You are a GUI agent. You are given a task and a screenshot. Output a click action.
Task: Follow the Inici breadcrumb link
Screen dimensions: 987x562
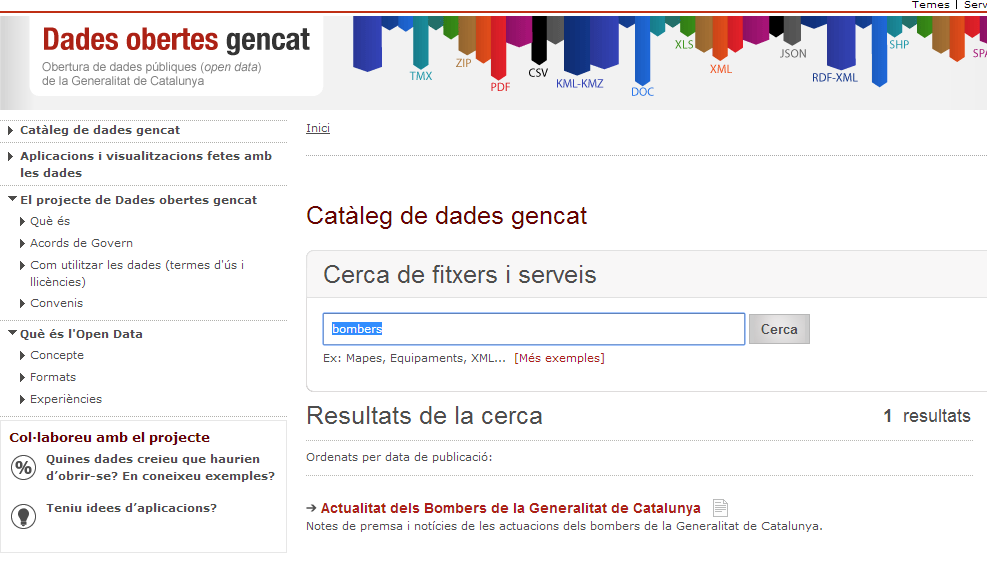pos(318,128)
